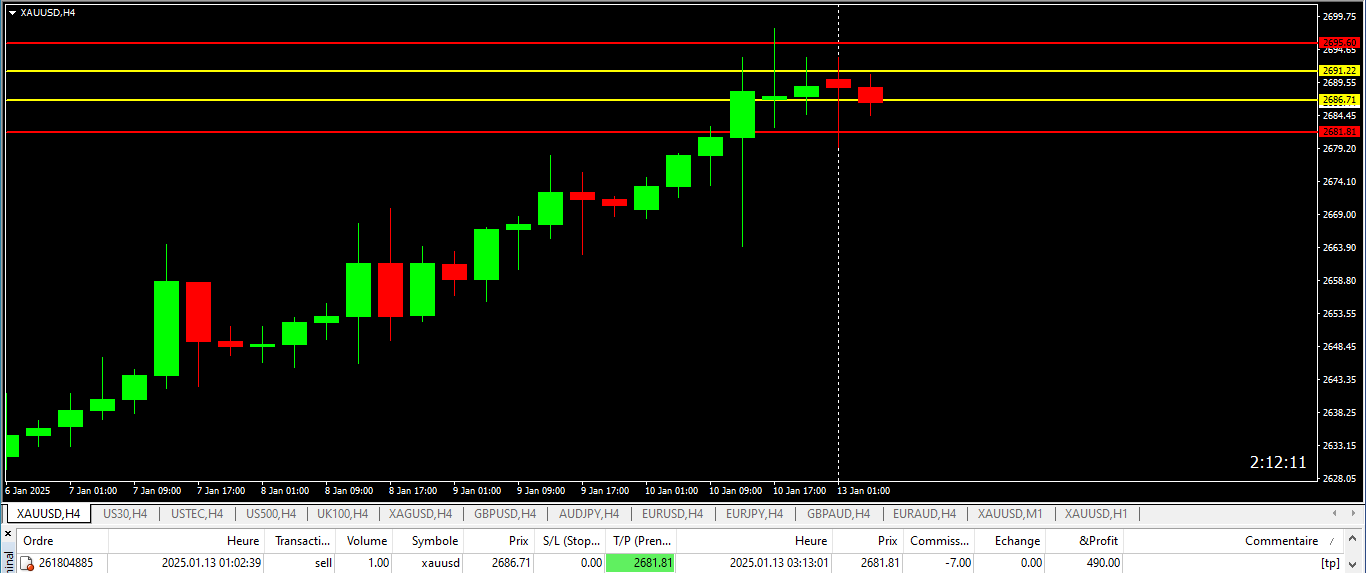Click the yellow 2686.71 price axis label

point(1340,100)
